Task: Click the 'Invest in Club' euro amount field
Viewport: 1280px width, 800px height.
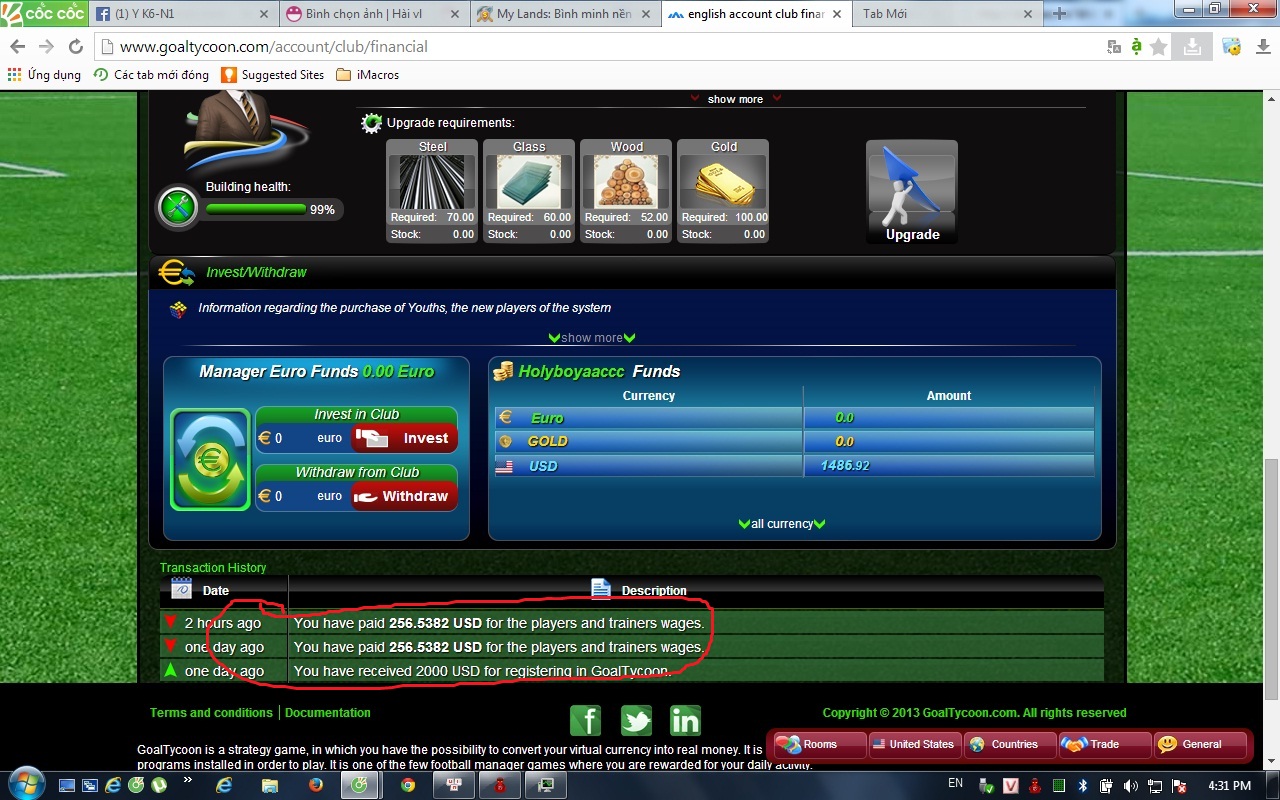Action: click(x=302, y=438)
